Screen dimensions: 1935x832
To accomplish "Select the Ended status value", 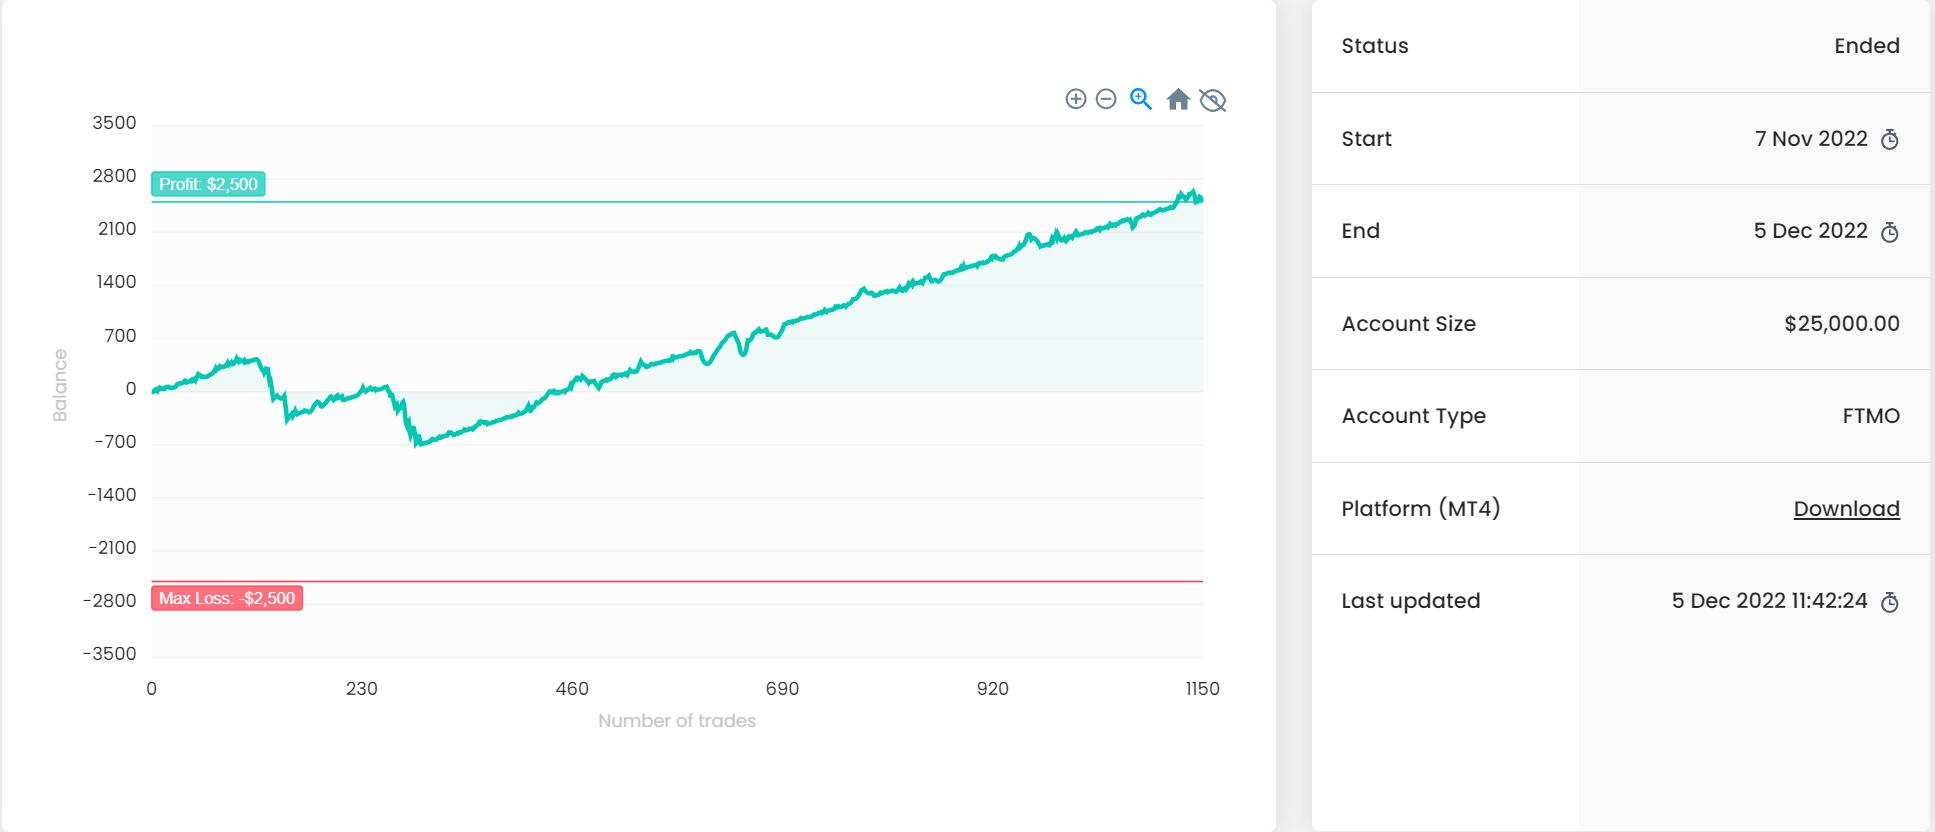I will coord(1866,46).
